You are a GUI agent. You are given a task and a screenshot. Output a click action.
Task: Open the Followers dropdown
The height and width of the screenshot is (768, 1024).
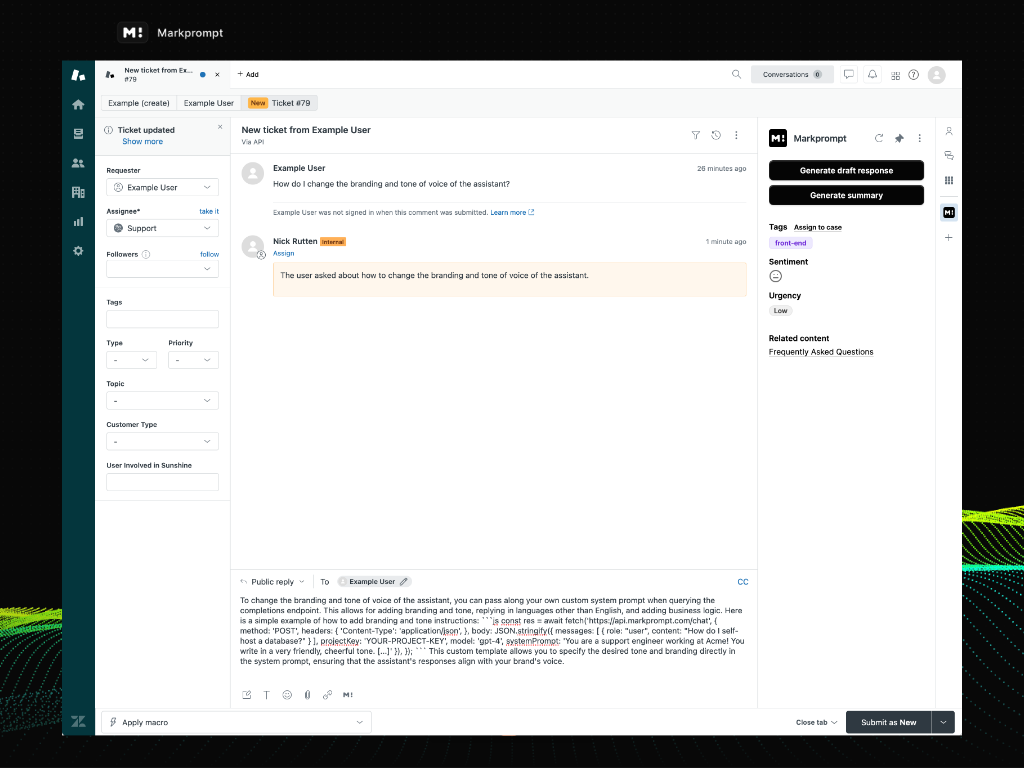point(163,268)
